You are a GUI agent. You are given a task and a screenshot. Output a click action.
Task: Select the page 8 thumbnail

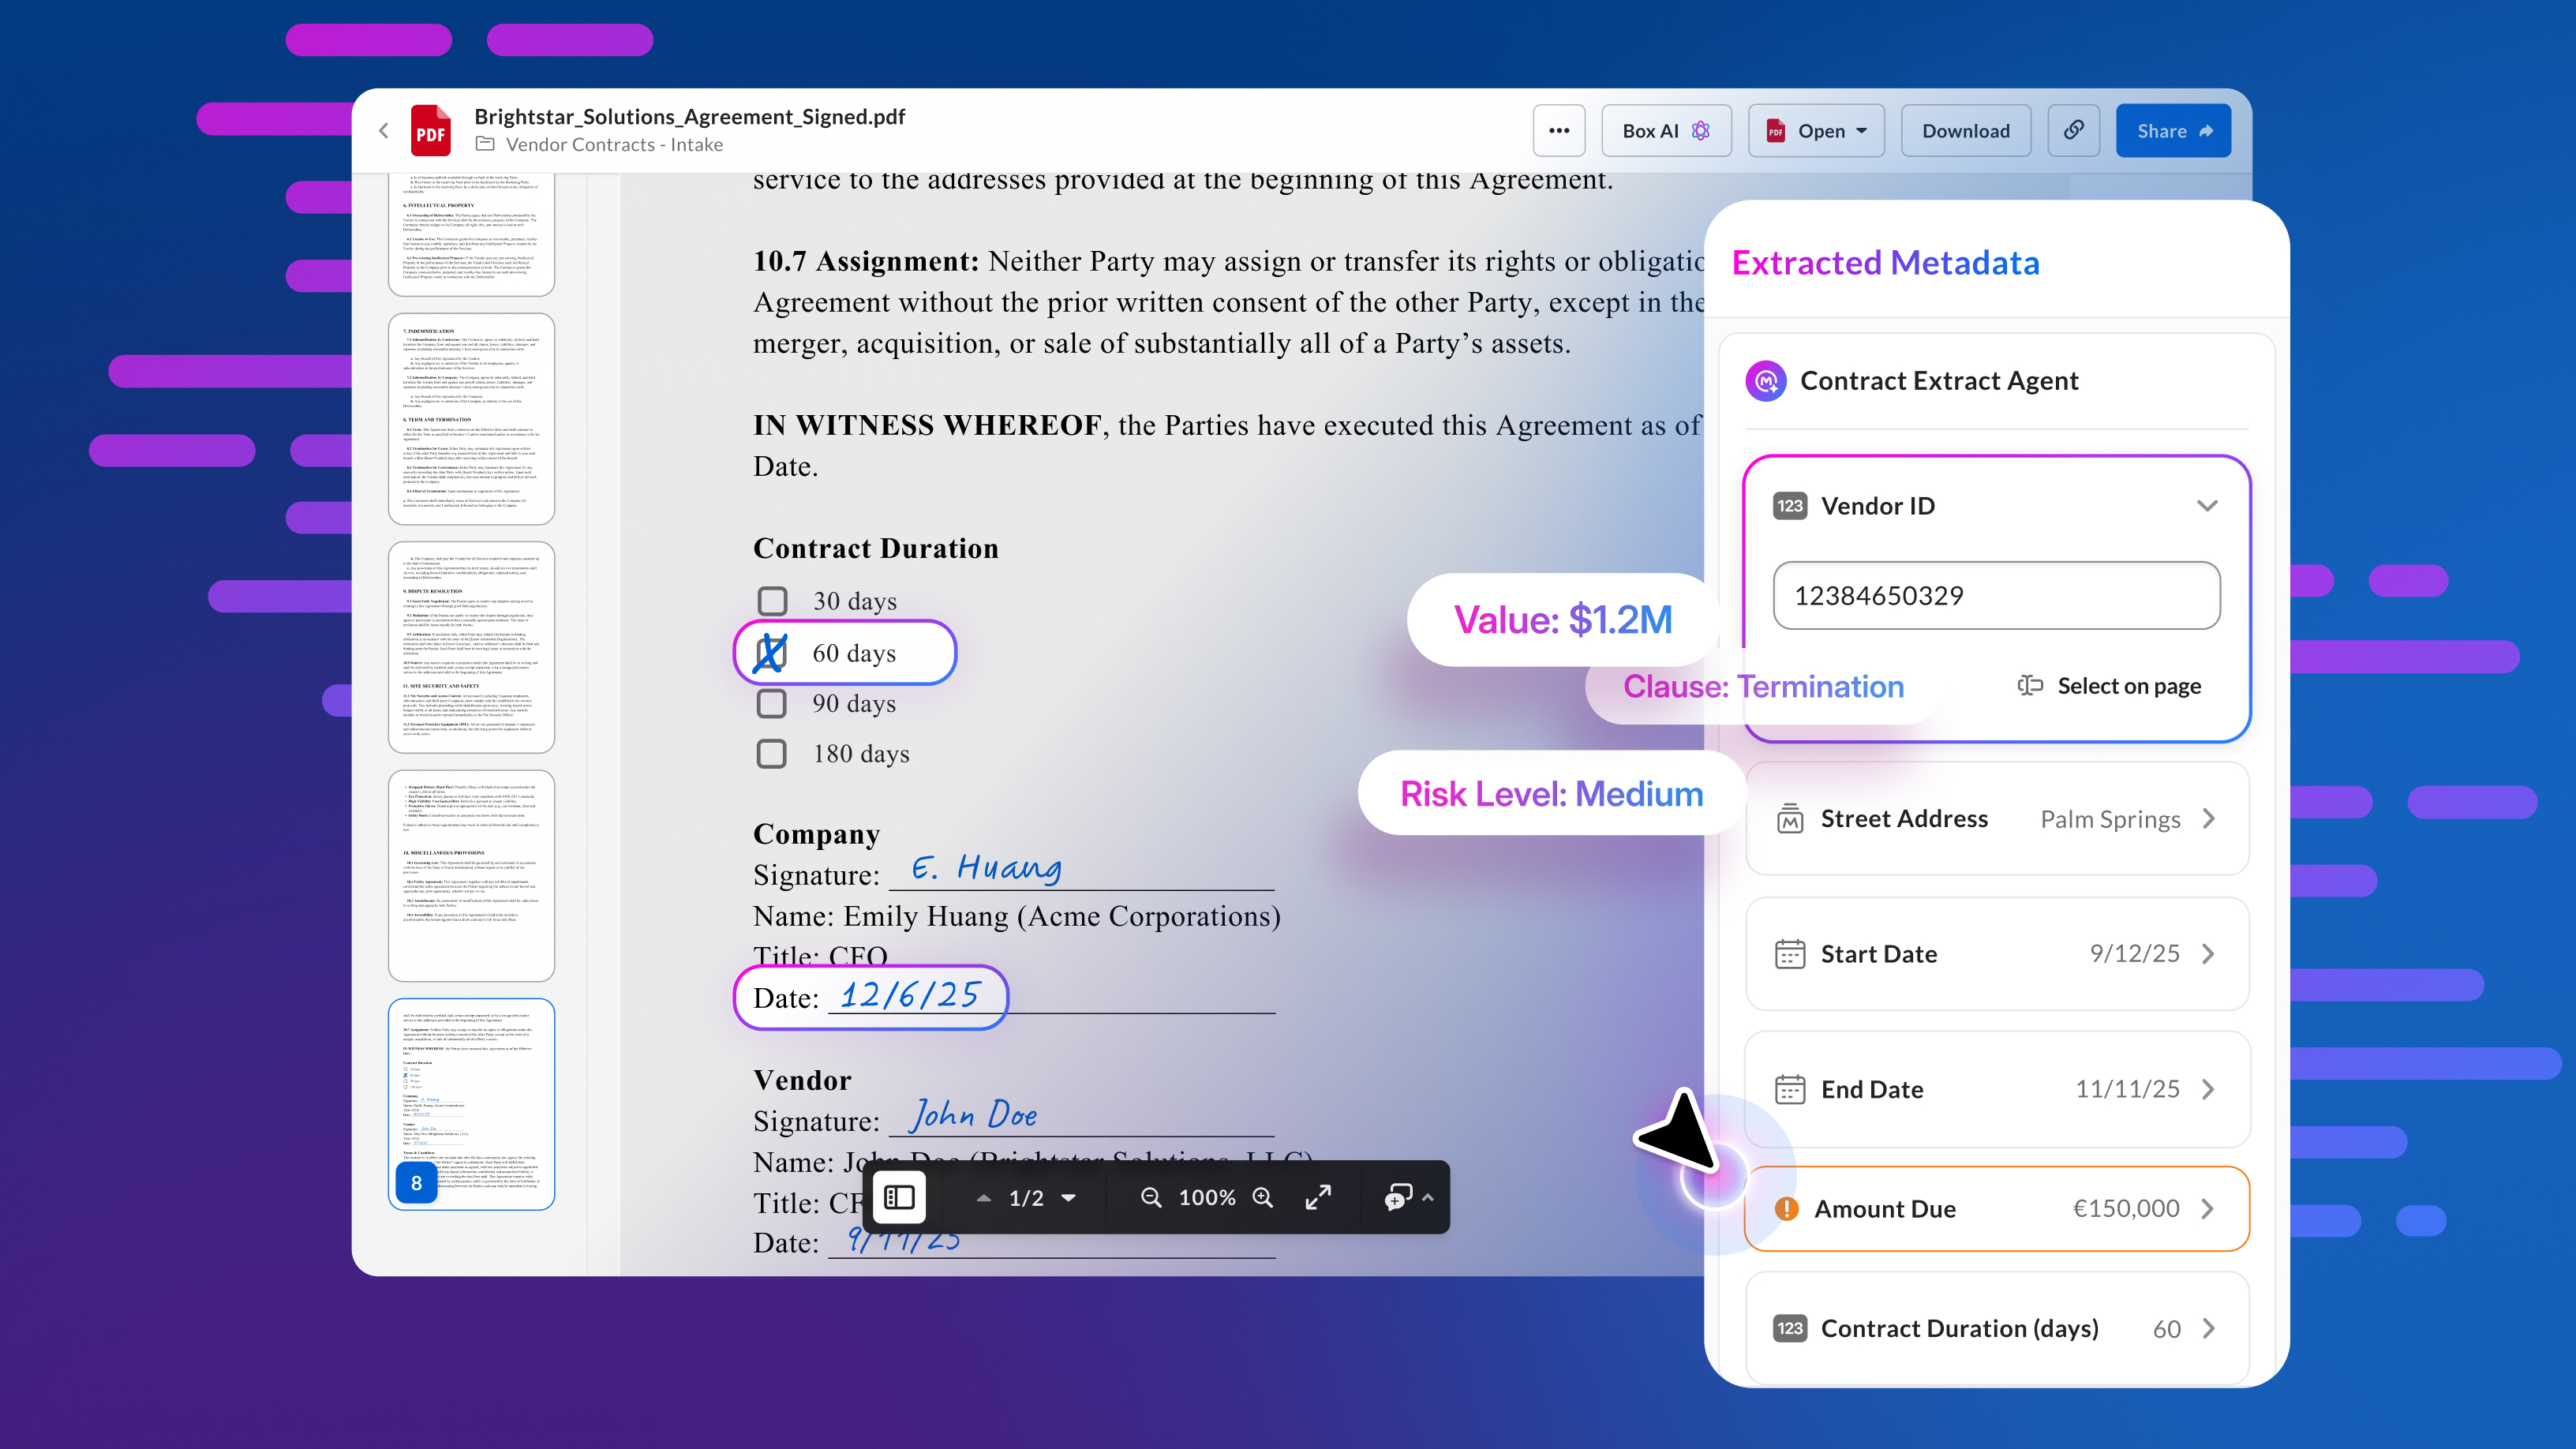tap(471, 1104)
